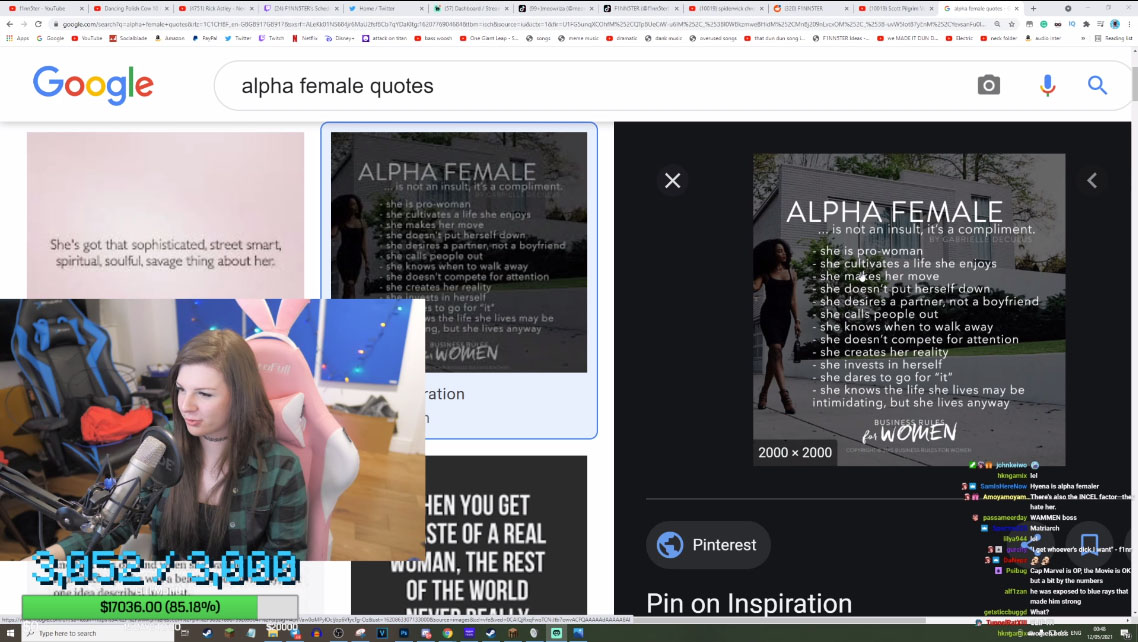
Task: Click the Google logo
Action: tap(93, 85)
